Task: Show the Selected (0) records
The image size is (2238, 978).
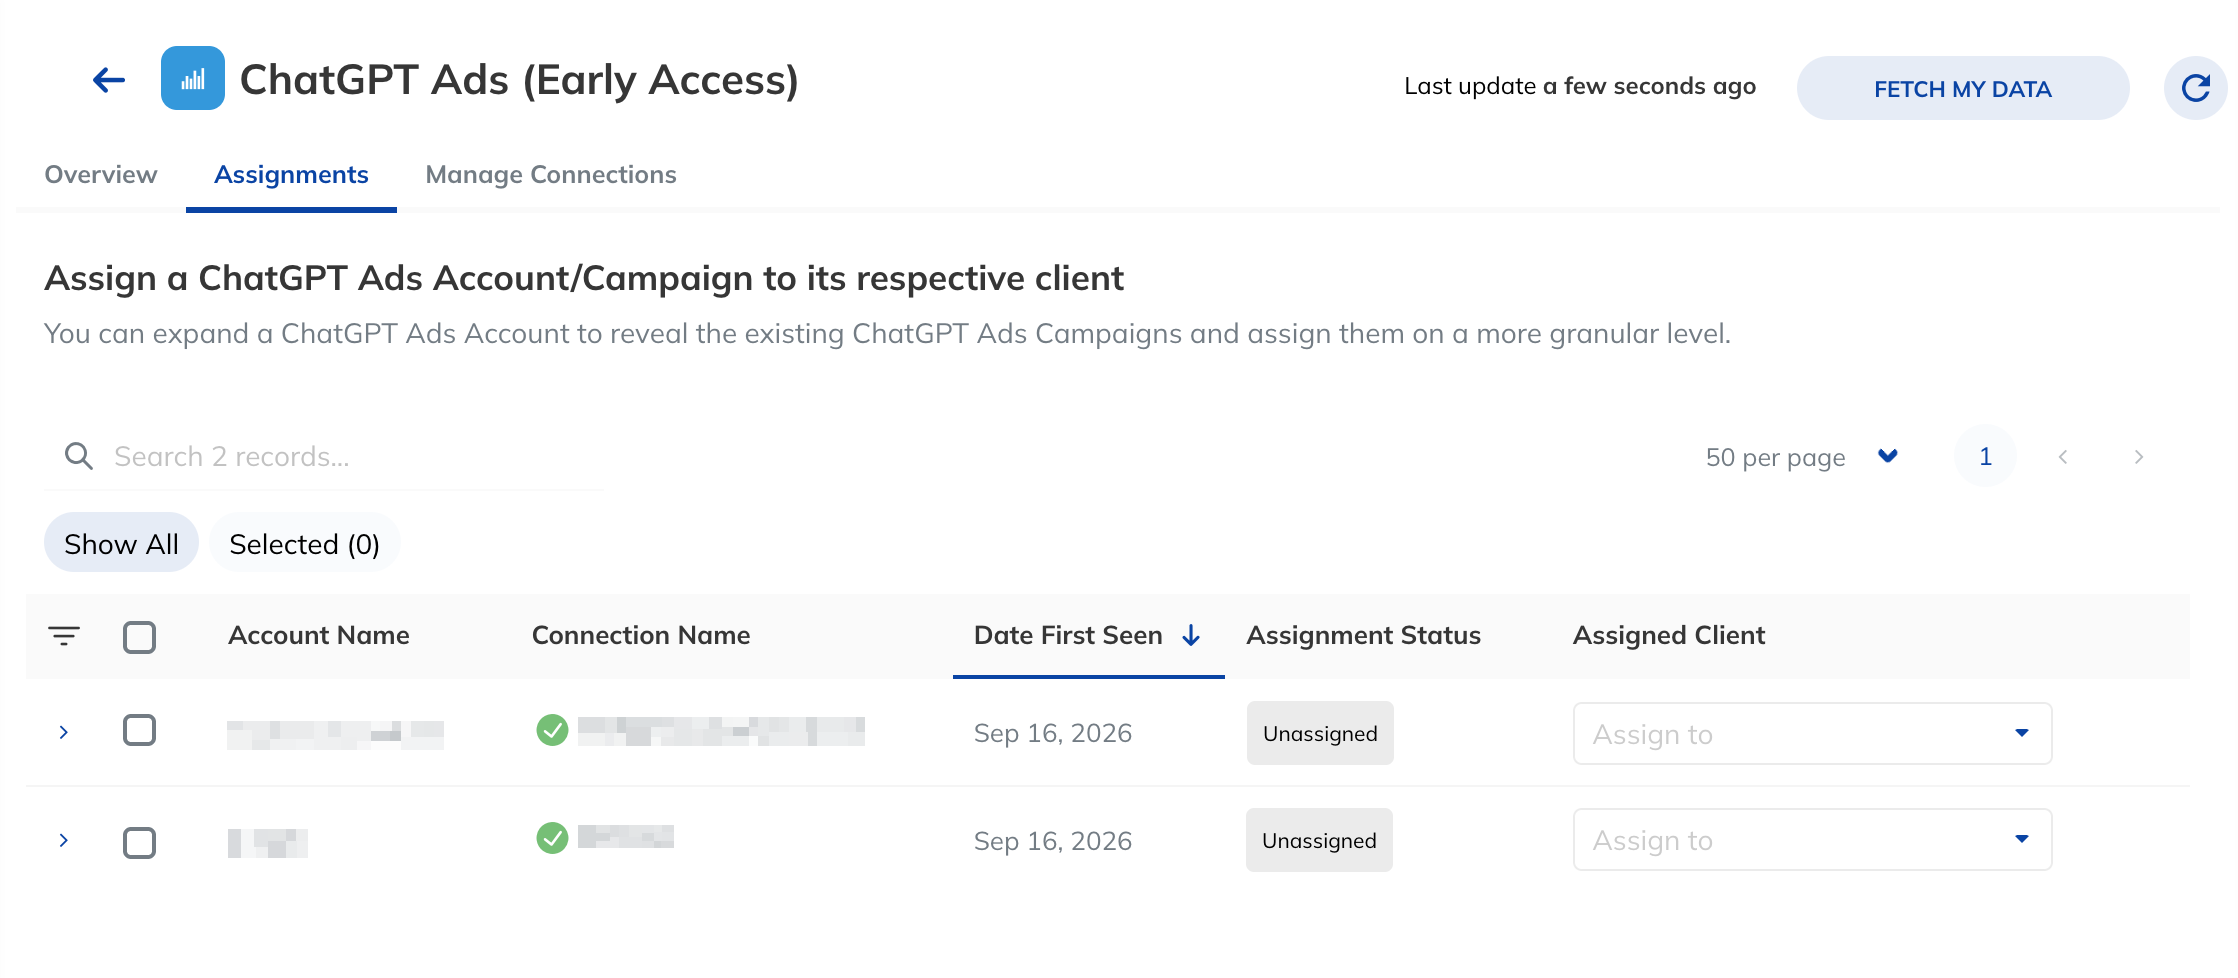Action: coord(304,543)
